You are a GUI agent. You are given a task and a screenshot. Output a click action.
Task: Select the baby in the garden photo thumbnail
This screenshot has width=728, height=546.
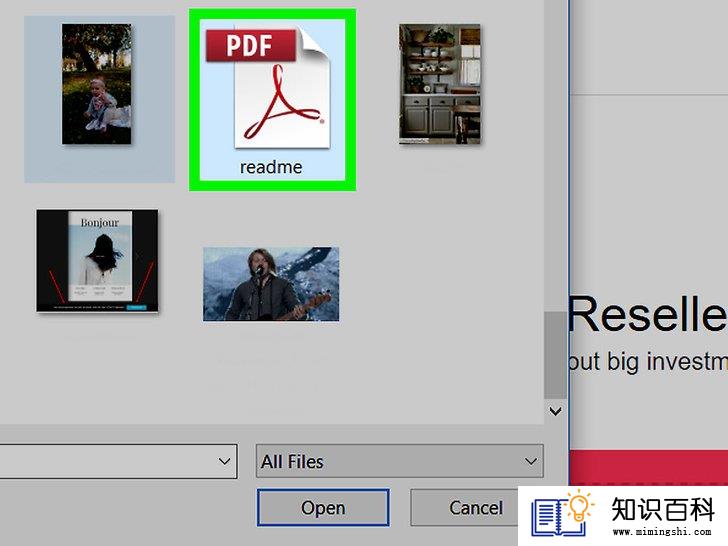point(97,84)
